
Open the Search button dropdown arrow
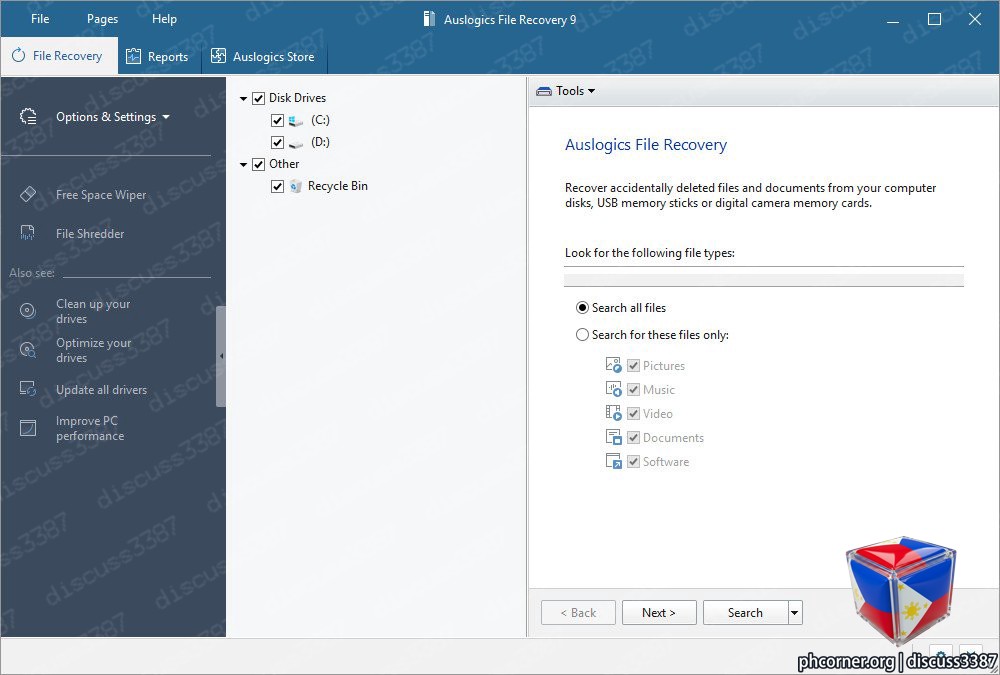(795, 612)
